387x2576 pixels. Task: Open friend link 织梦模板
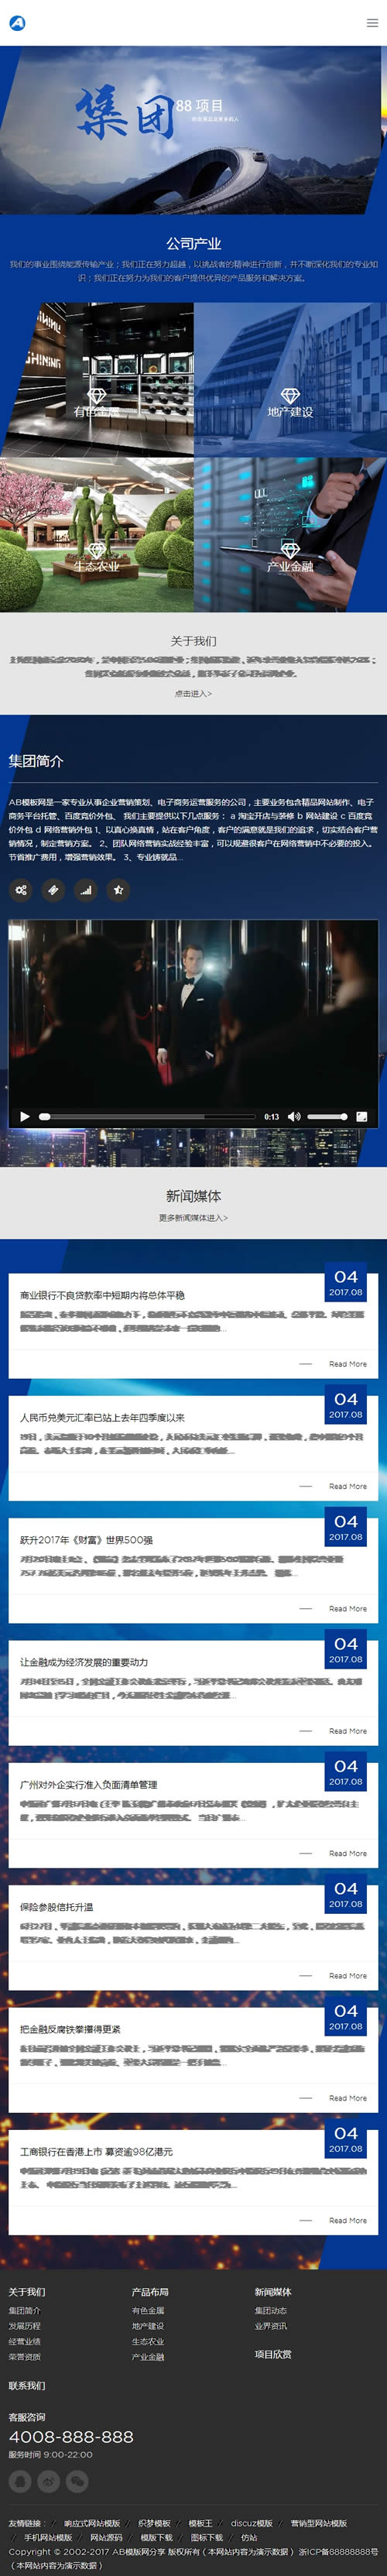click(155, 2523)
